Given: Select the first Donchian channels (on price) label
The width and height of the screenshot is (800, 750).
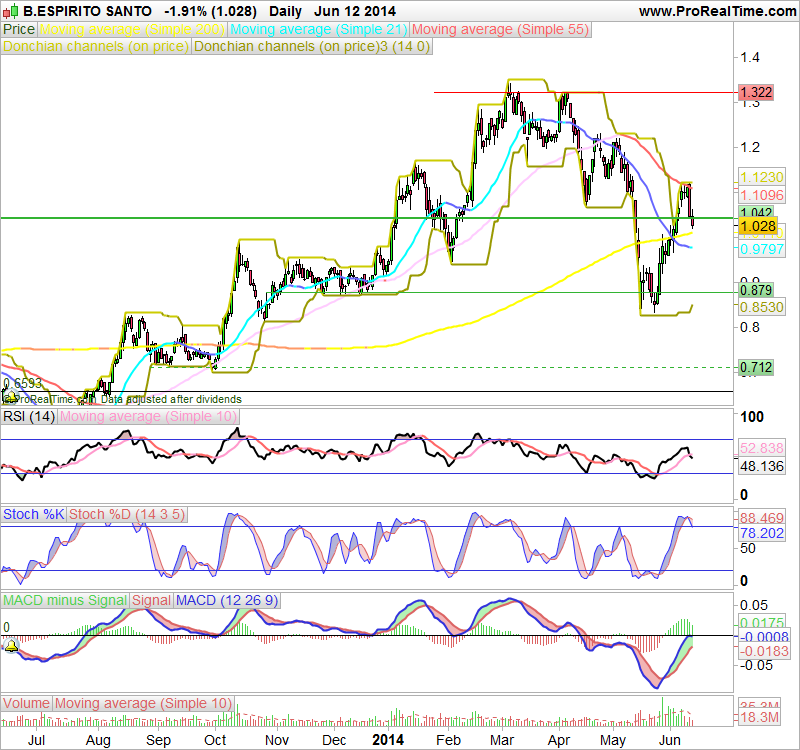Looking at the screenshot, I should coord(96,46).
